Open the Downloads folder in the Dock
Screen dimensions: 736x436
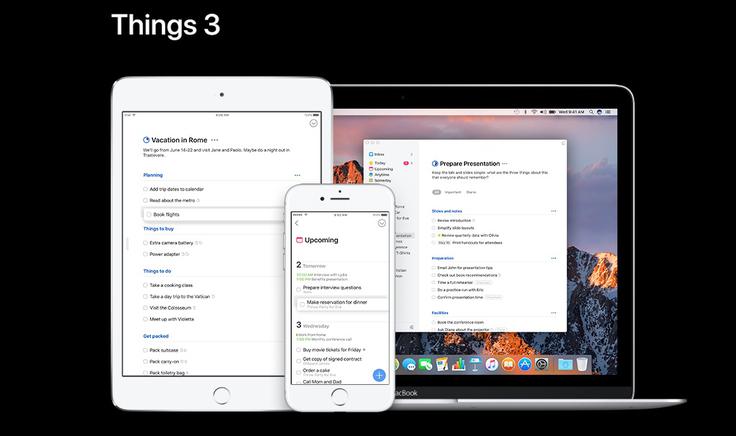565,365
